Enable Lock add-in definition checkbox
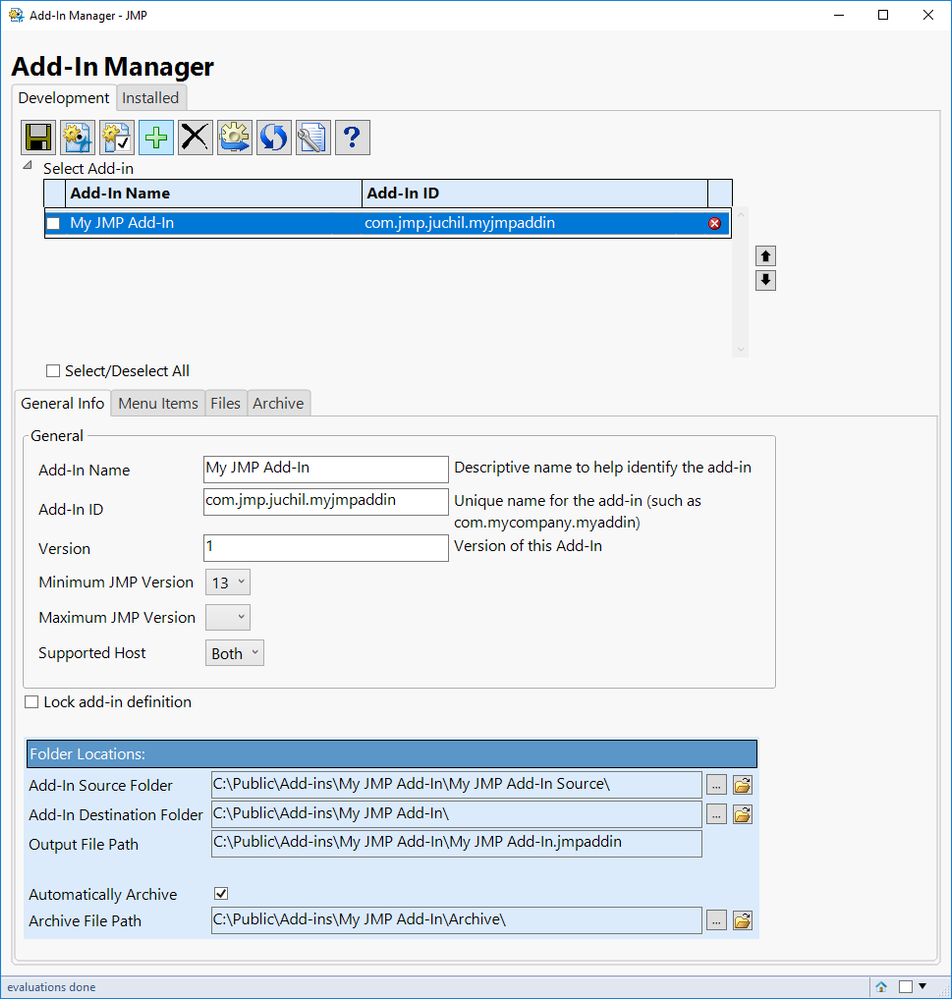 coord(31,702)
